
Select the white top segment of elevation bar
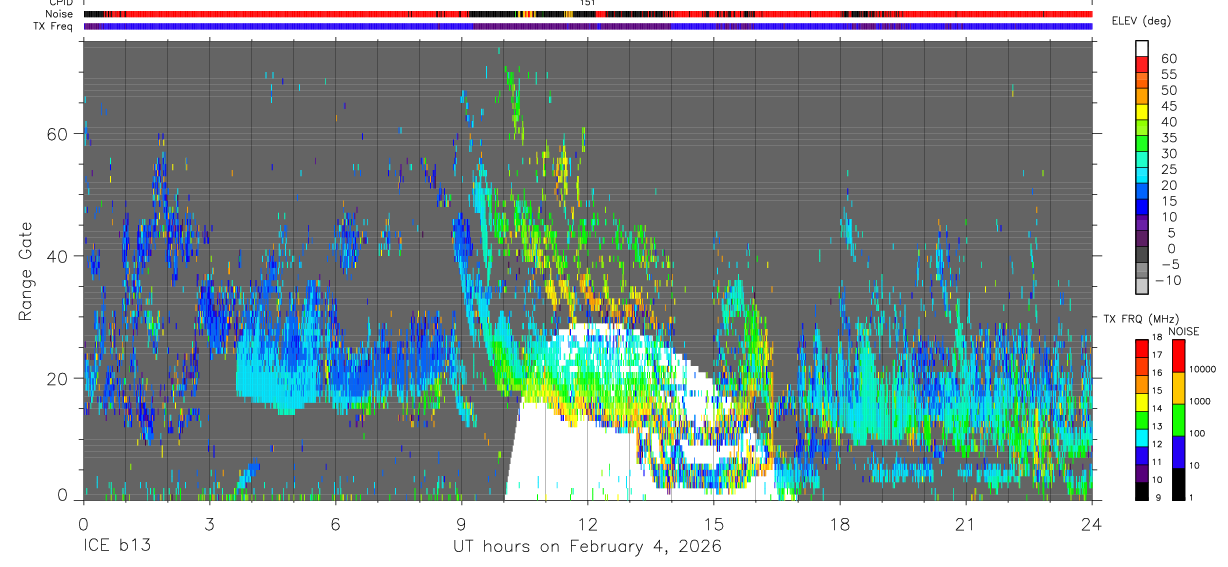pos(1142,49)
